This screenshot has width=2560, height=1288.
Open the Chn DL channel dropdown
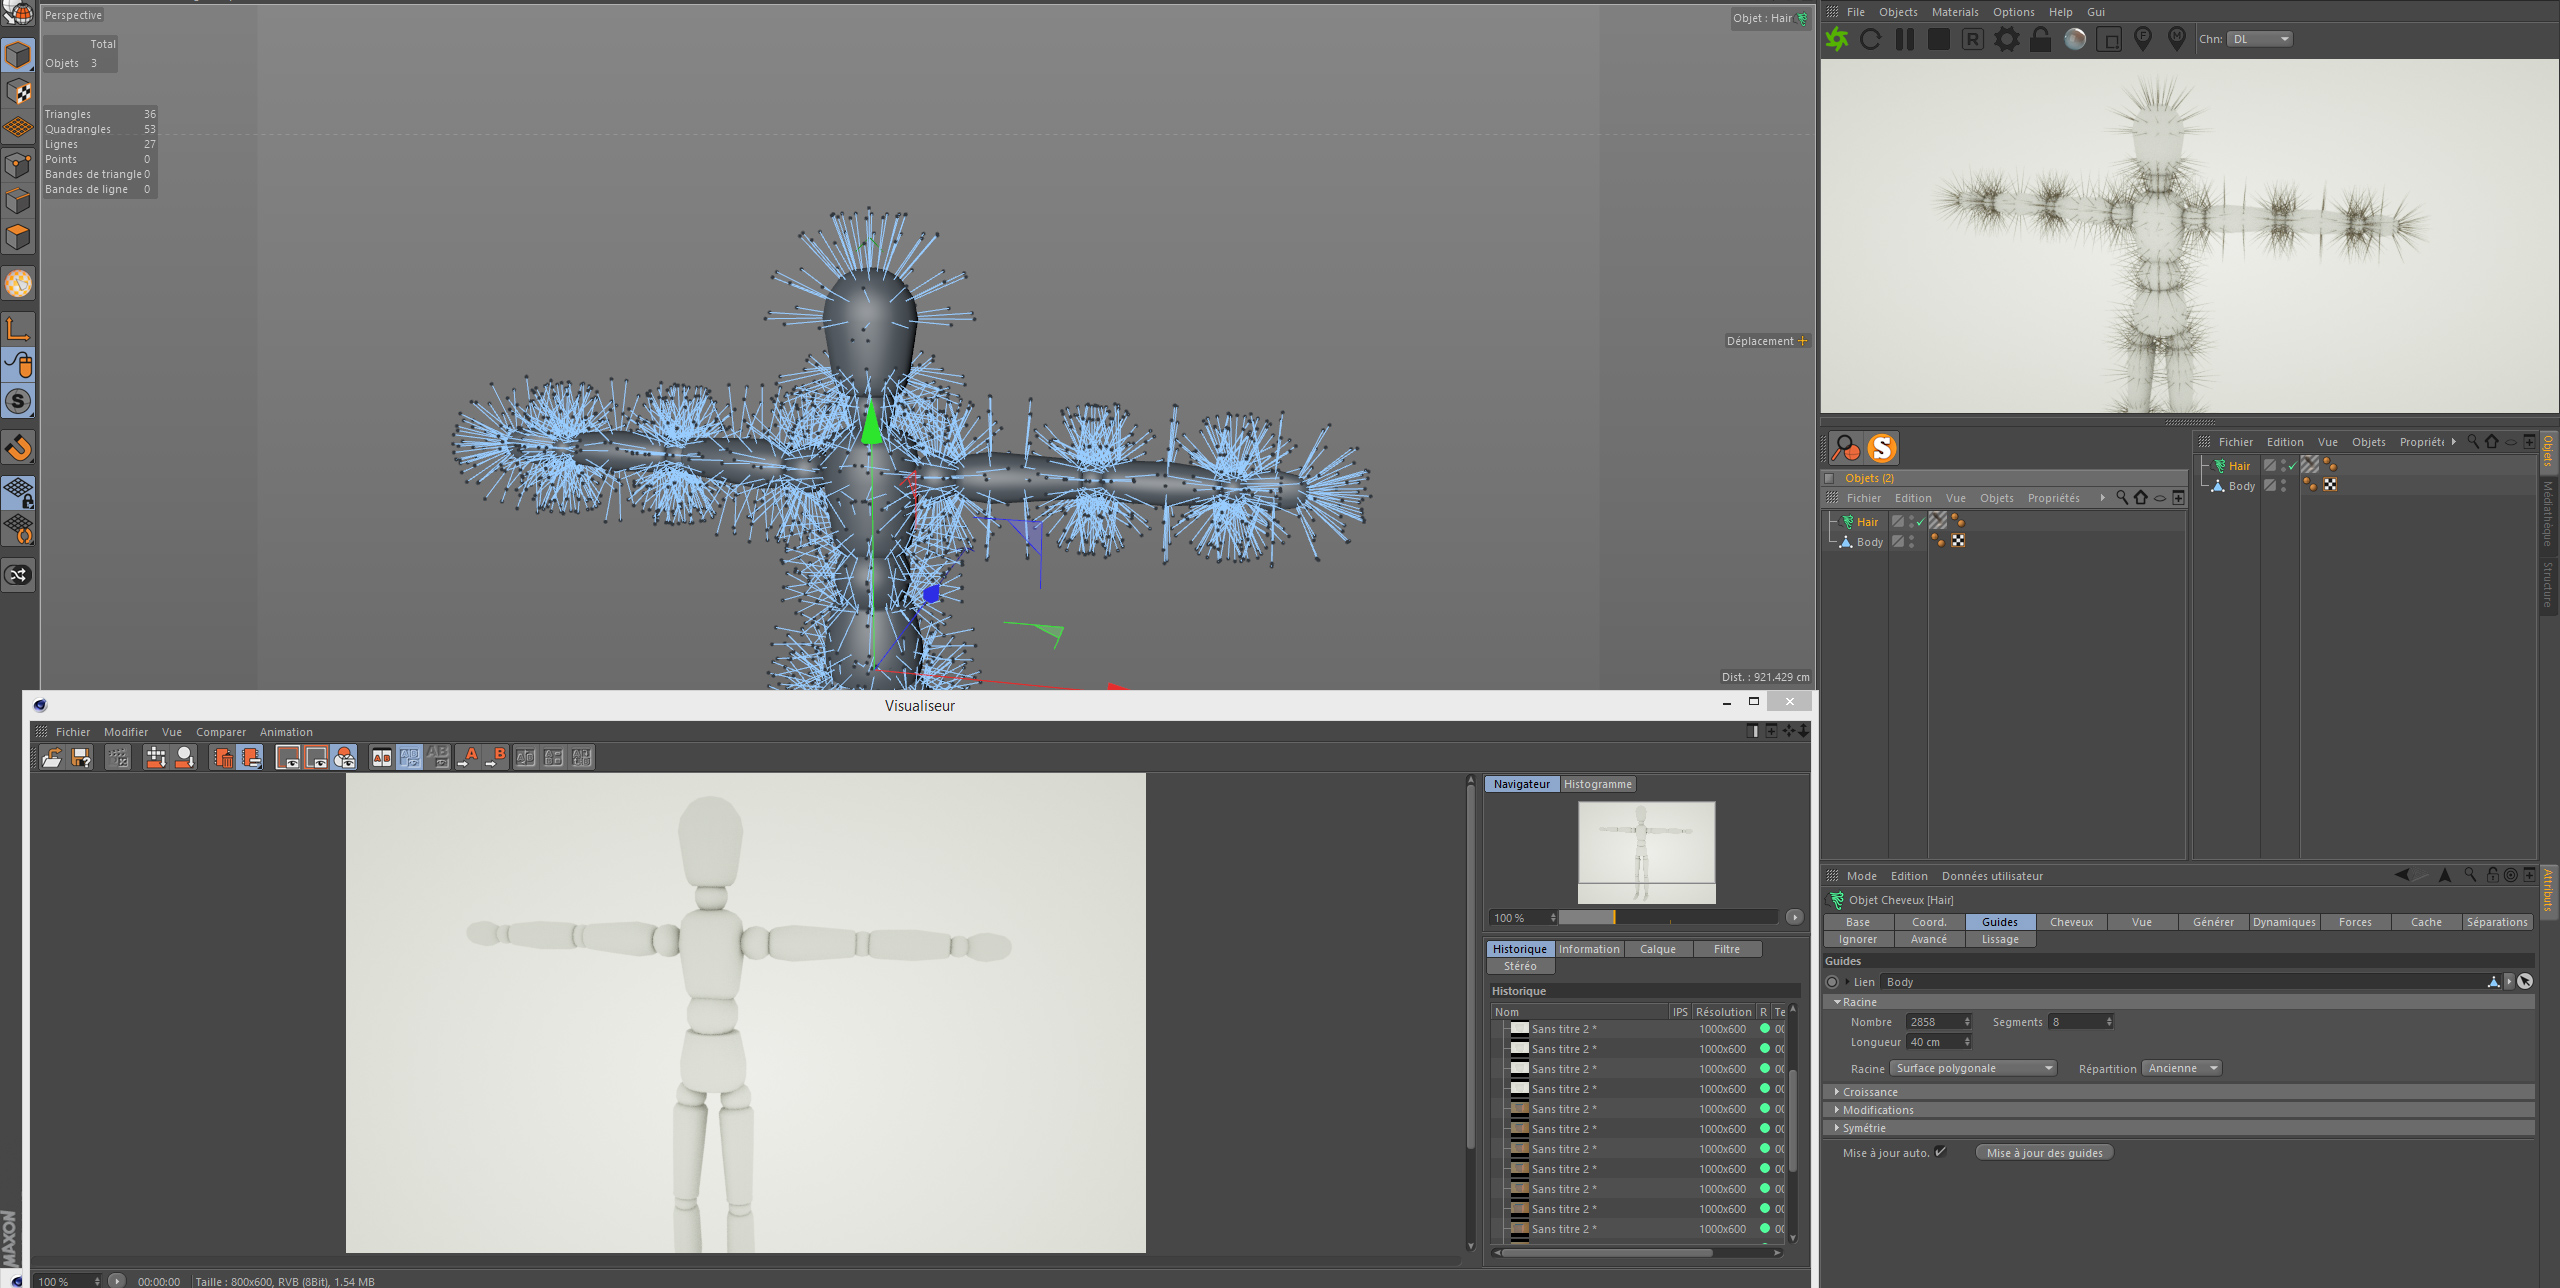point(2259,39)
